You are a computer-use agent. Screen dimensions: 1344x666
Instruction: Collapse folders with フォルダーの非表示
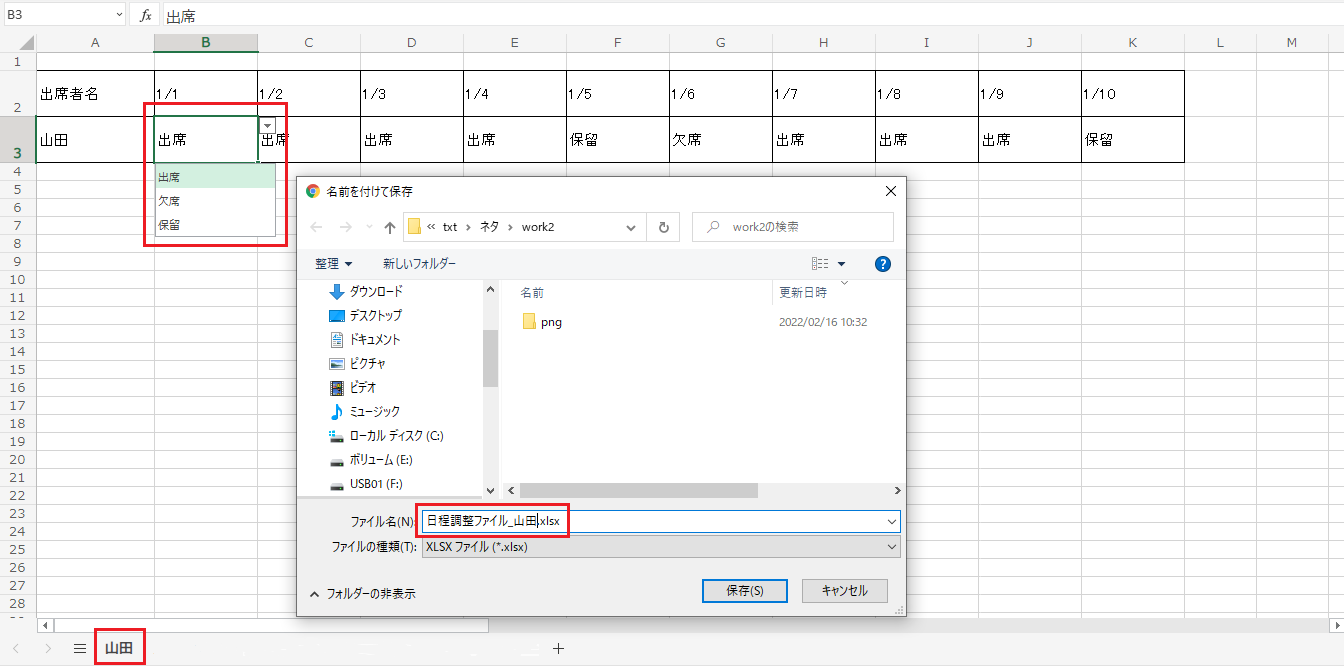pyautogui.click(x=362, y=593)
